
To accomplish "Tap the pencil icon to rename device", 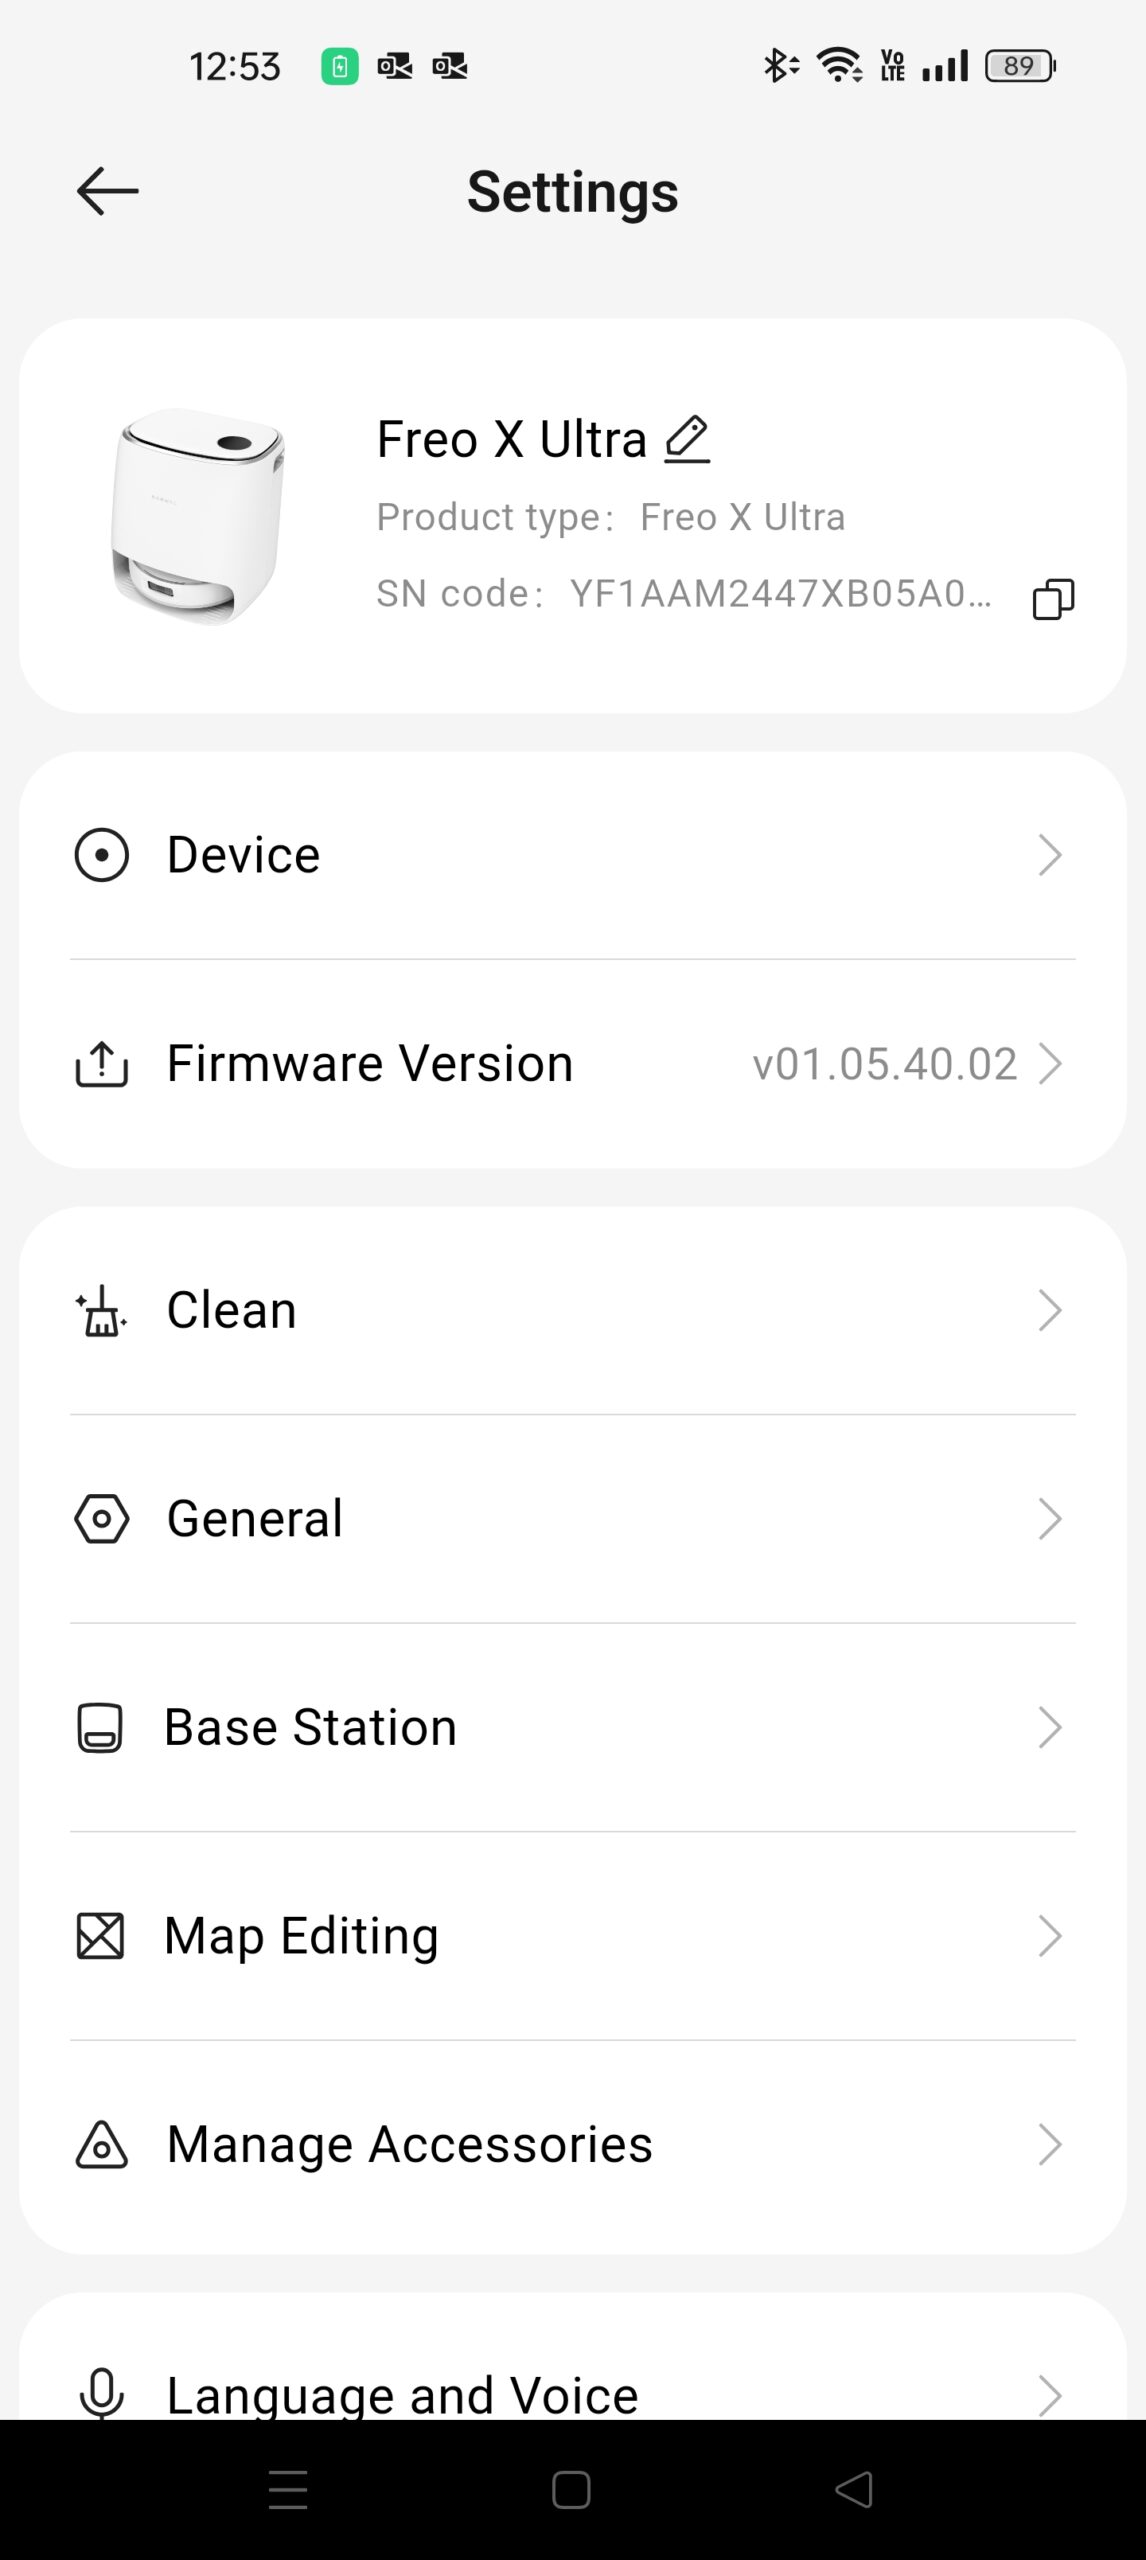I will click(x=687, y=439).
